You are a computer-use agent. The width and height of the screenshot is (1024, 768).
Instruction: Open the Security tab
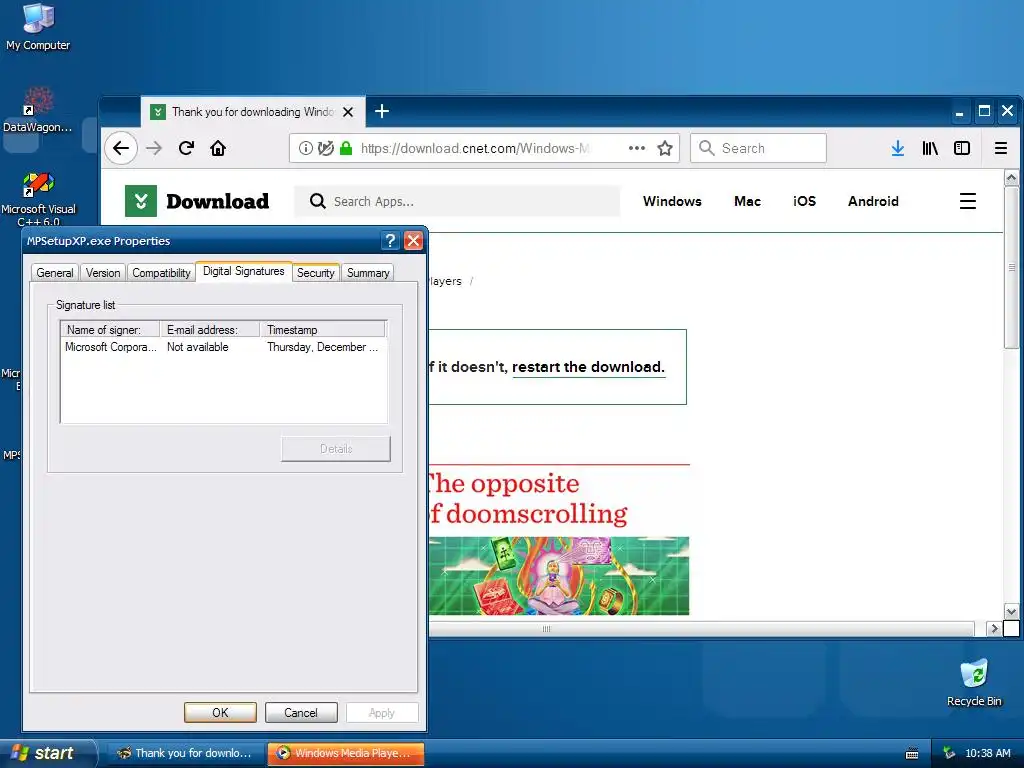click(315, 273)
